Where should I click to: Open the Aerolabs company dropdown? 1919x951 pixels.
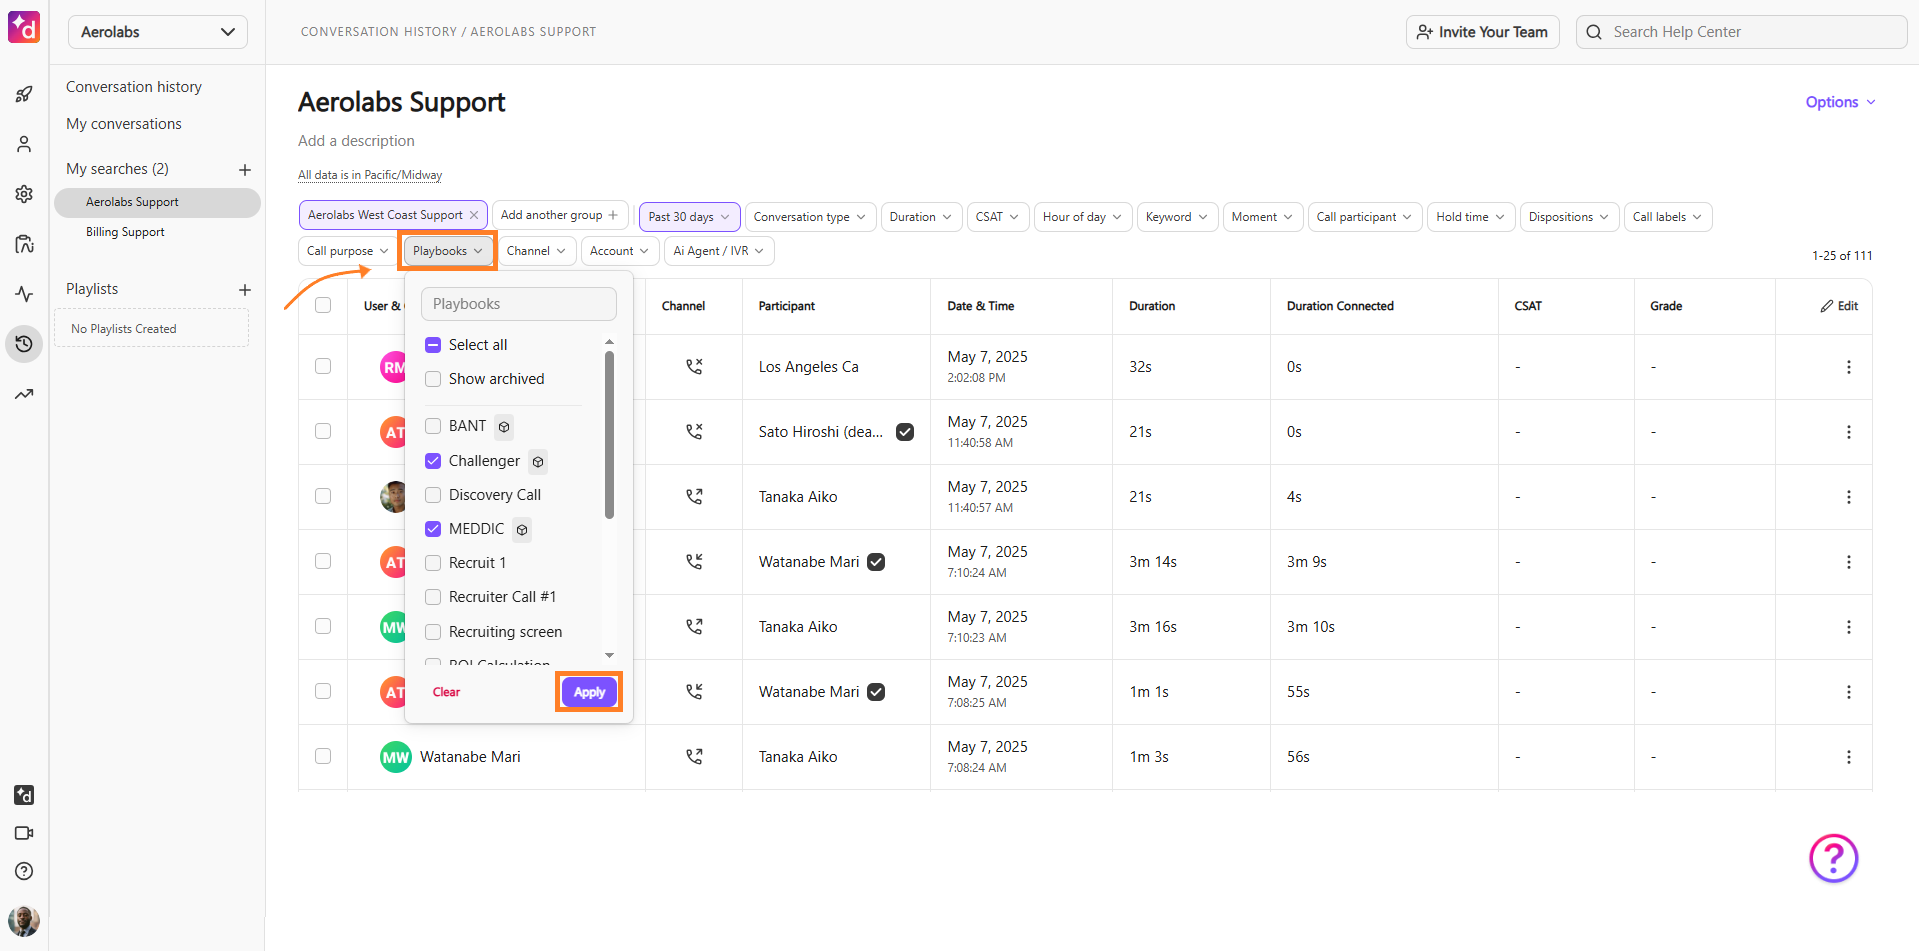[x=158, y=32]
